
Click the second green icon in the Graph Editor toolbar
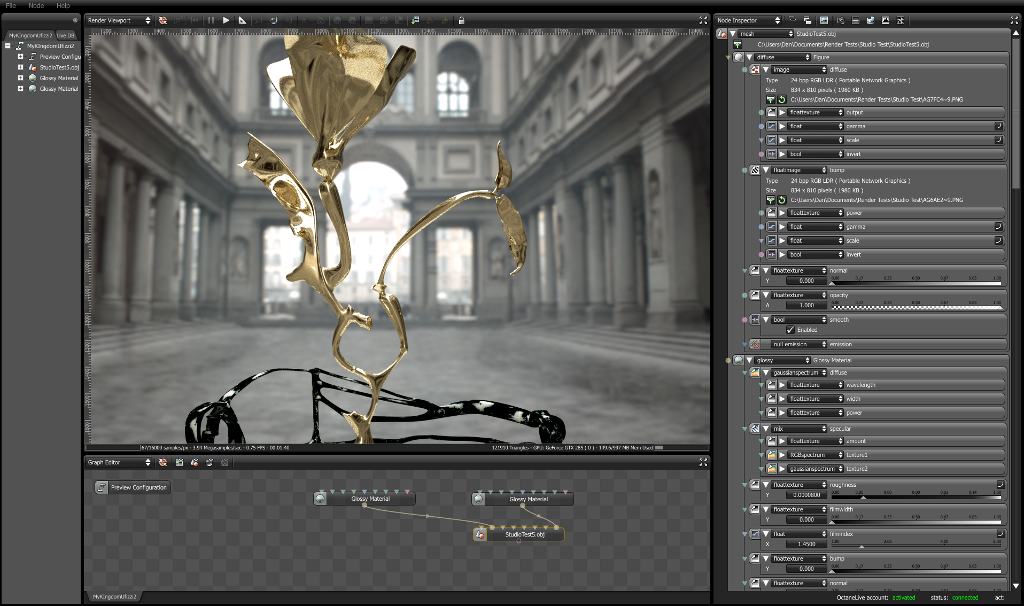pos(179,462)
